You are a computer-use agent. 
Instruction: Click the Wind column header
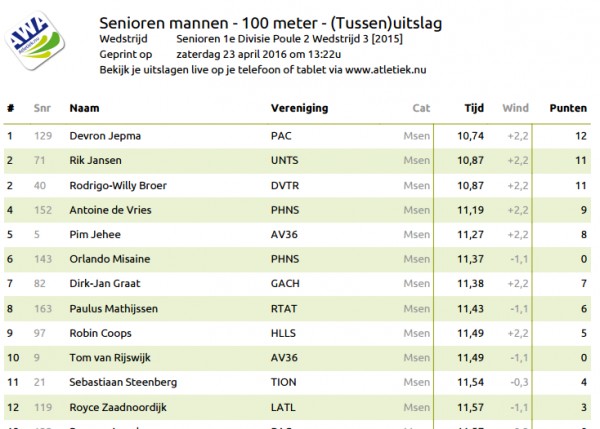515,108
